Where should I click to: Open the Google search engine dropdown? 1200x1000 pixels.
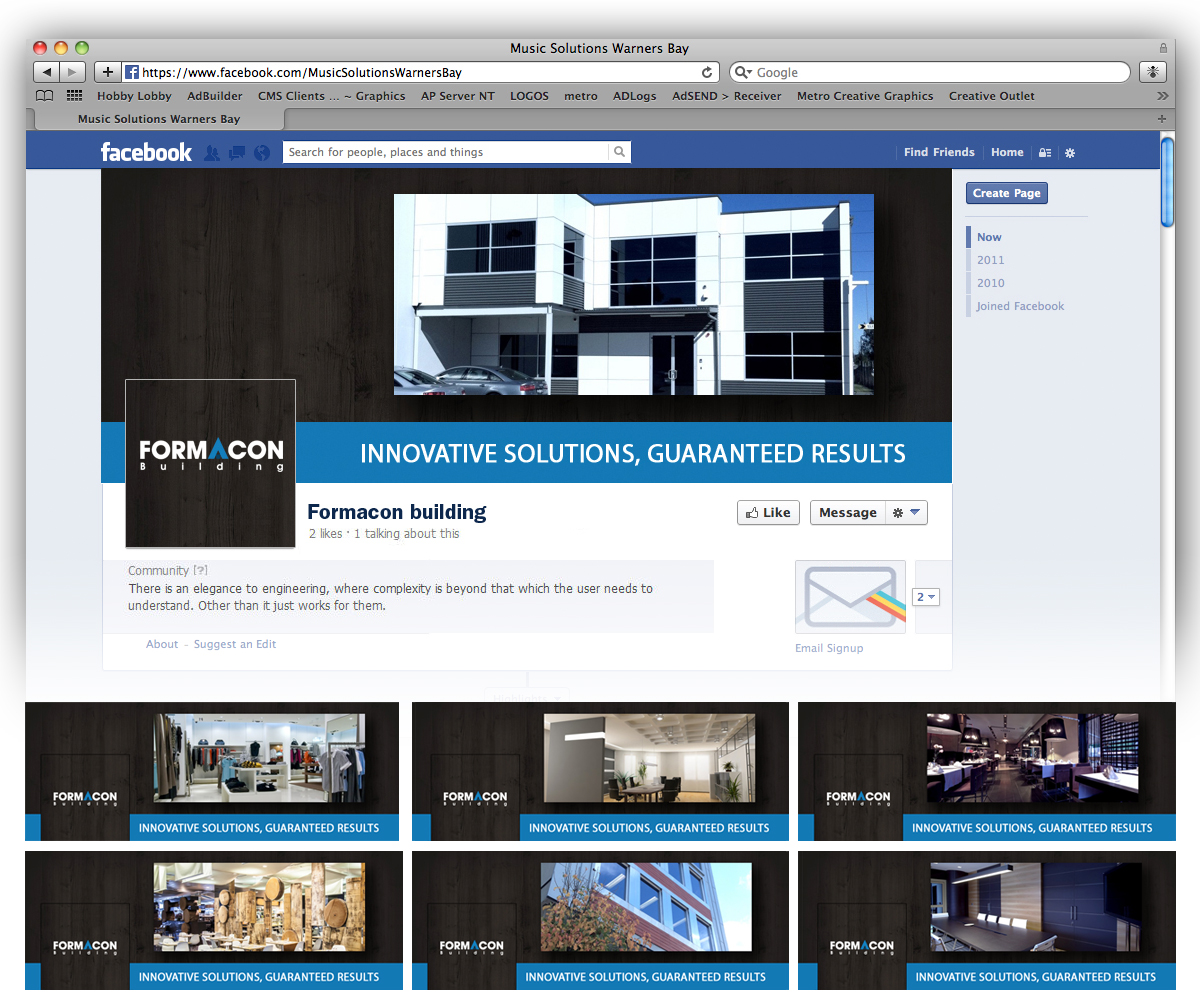click(x=742, y=73)
